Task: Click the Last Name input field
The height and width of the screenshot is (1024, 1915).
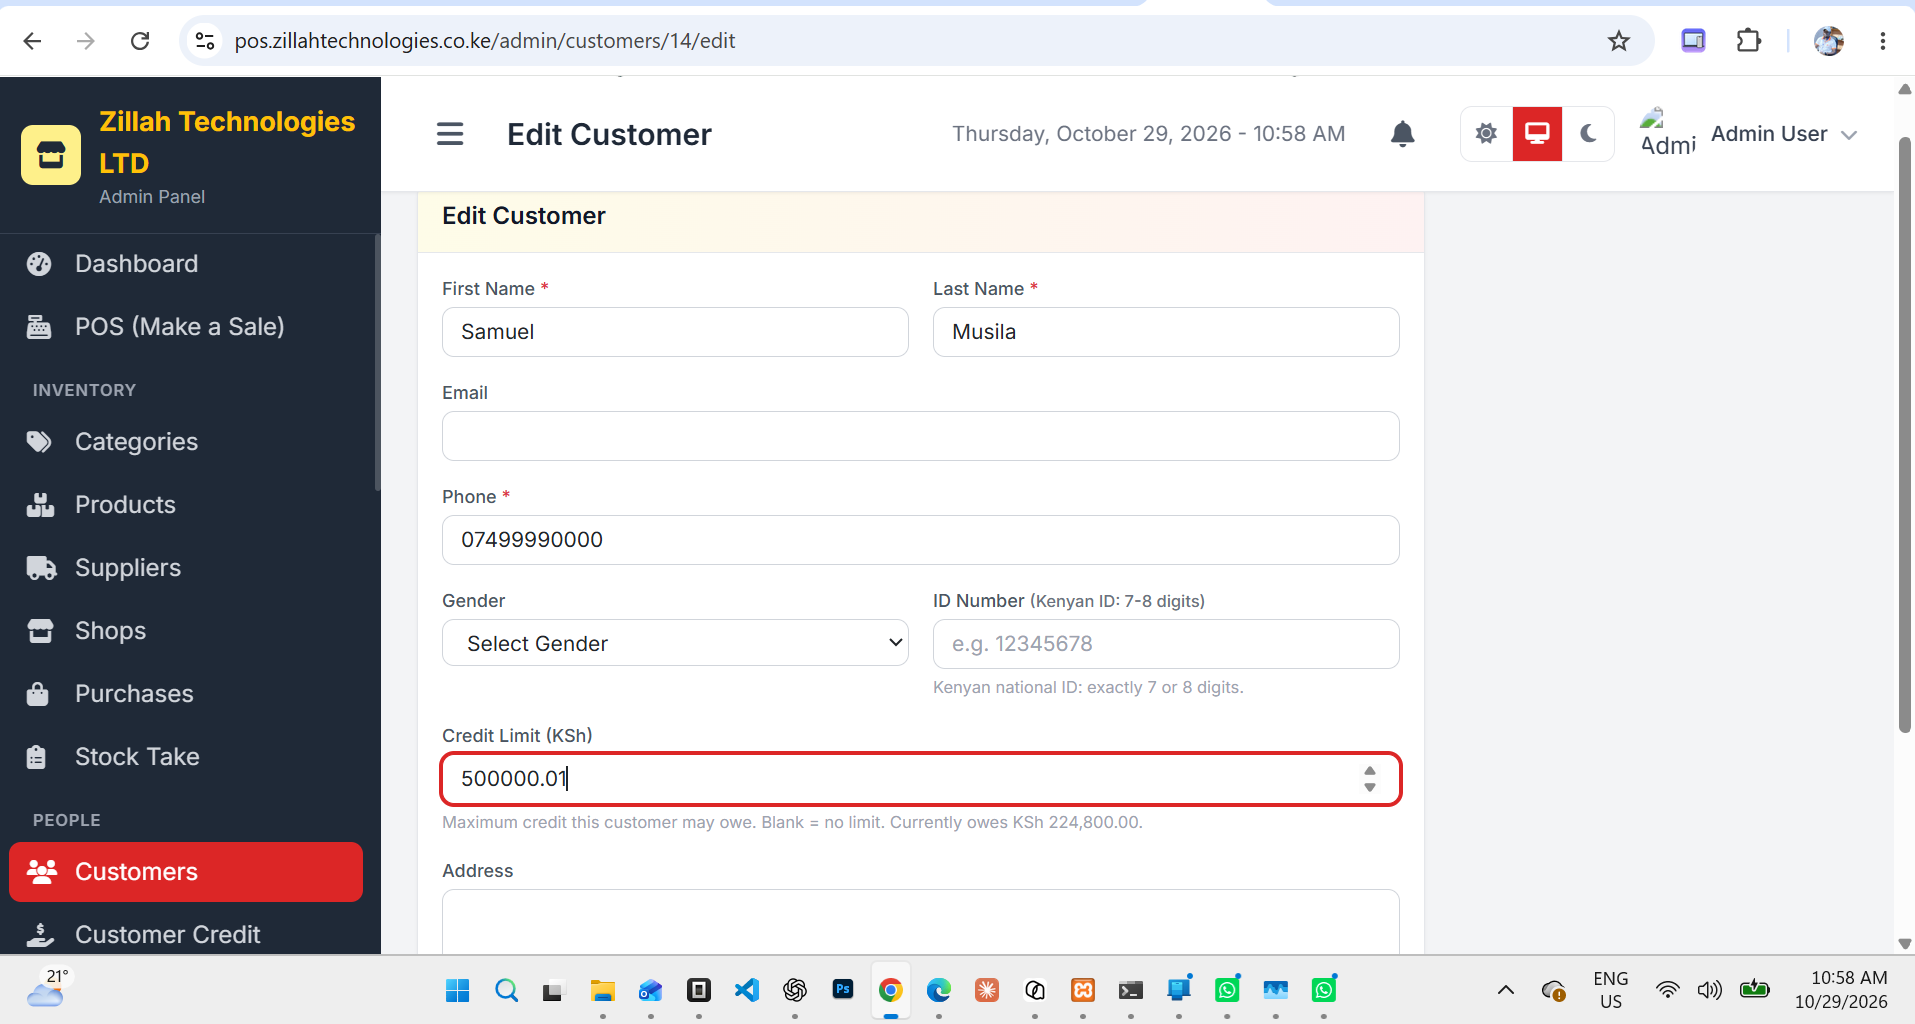Action: pos(1166,332)
